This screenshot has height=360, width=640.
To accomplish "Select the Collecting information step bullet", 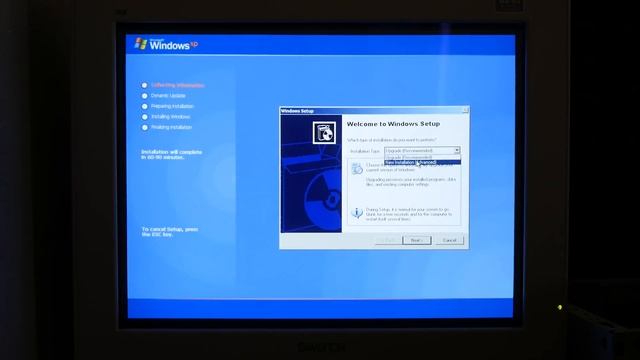I will (144, 85).
